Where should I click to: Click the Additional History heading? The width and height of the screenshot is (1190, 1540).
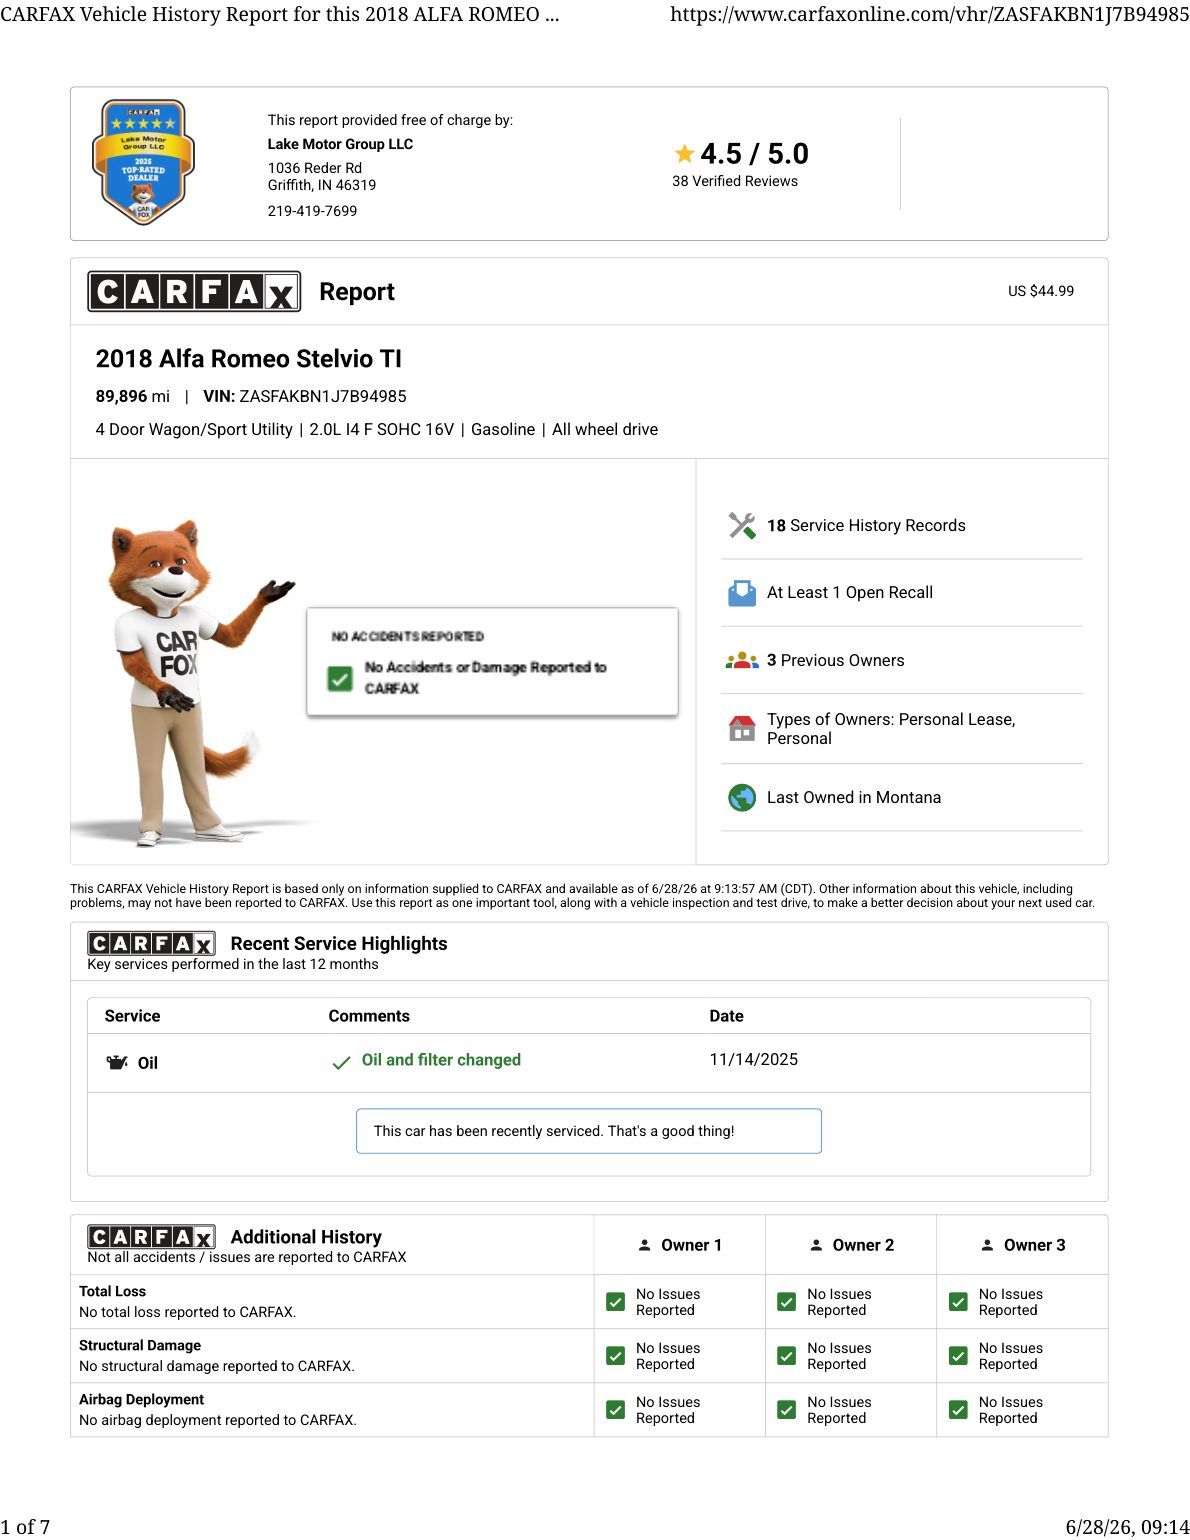pos(306,1238)
